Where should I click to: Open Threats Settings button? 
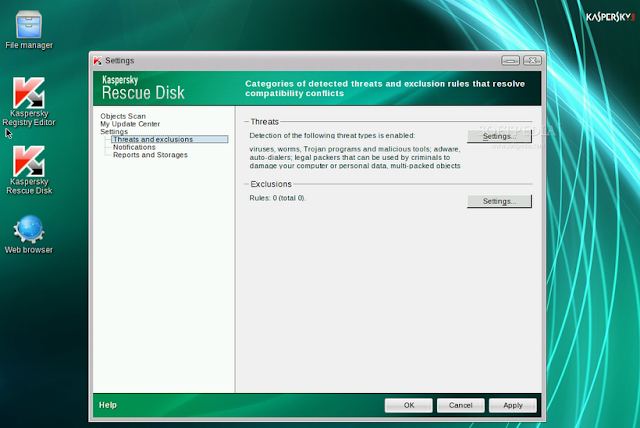coord(499,136)
